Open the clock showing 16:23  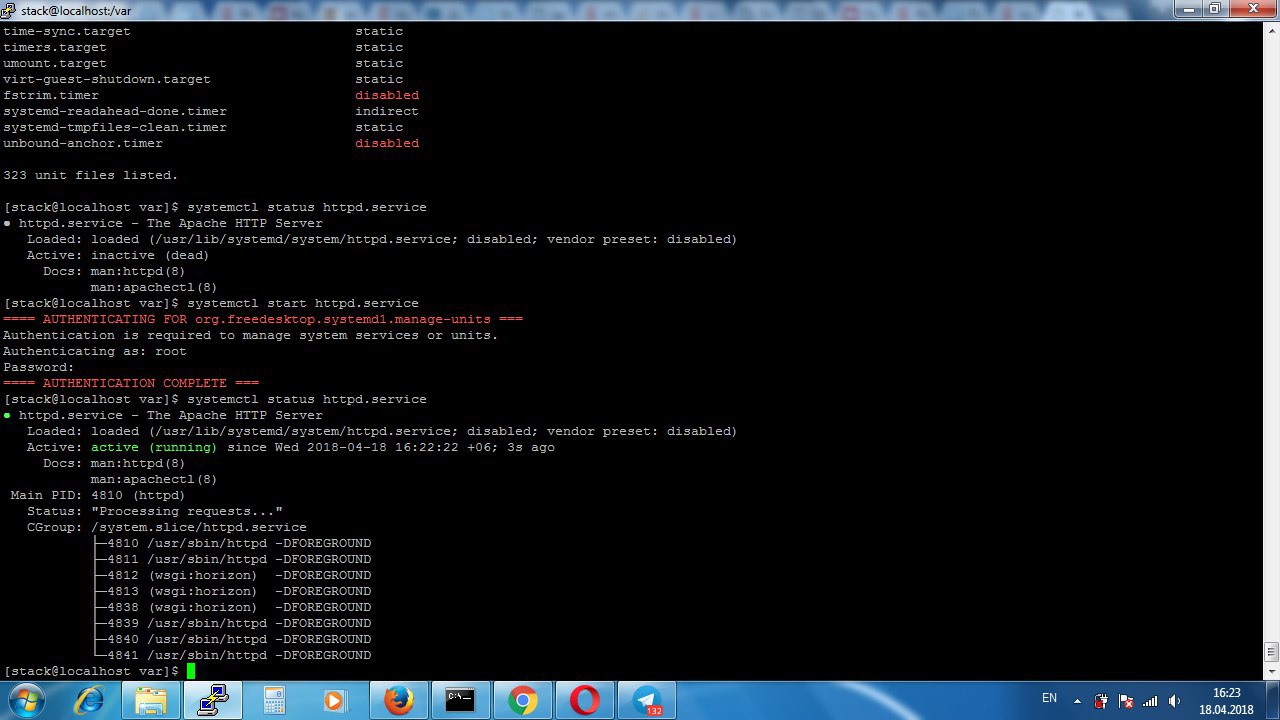tap(1226, 700)
